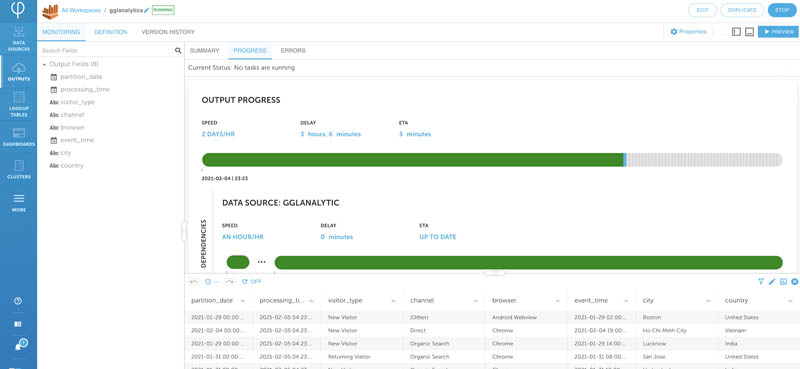This screenshot has height=369, width=800.
Task: Open Dashboards in the sidebar
Action: click(18, 137)
